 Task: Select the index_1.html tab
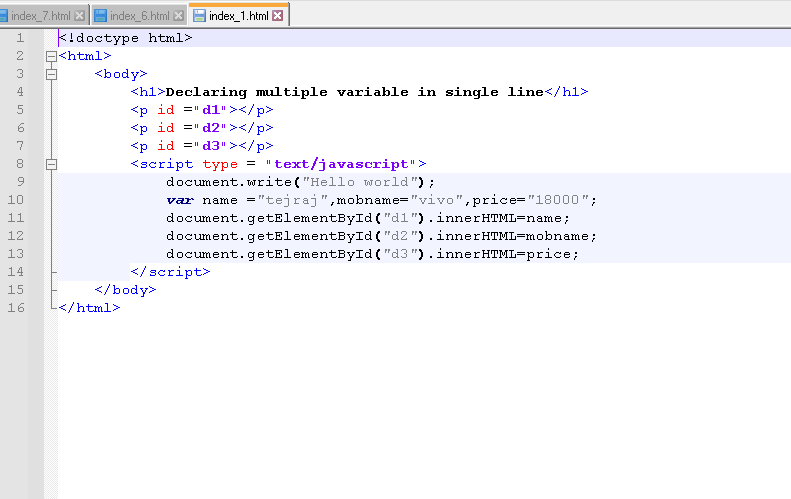(x=238, y=16)
